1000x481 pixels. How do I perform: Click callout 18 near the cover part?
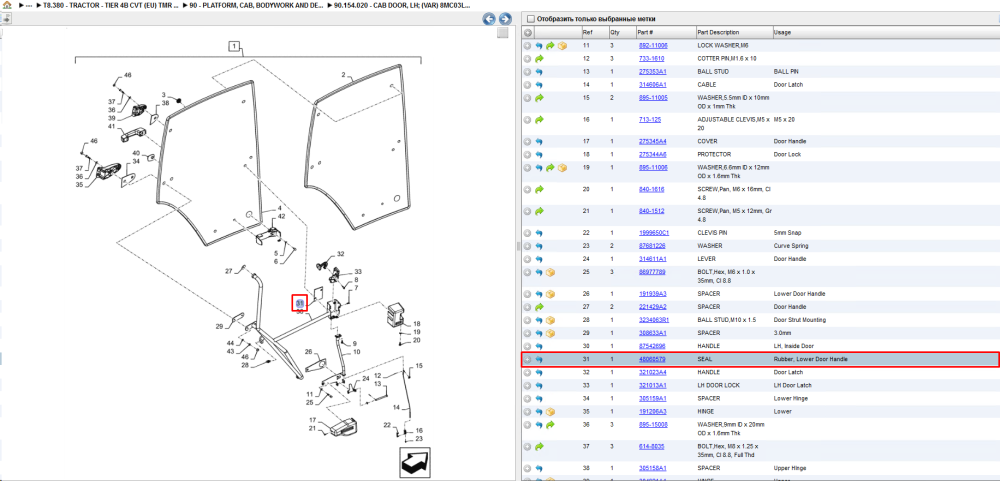click(x=416, y=324)
